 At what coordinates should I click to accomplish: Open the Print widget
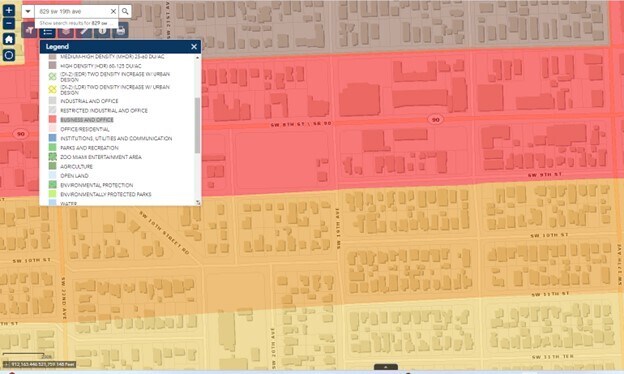121,31
